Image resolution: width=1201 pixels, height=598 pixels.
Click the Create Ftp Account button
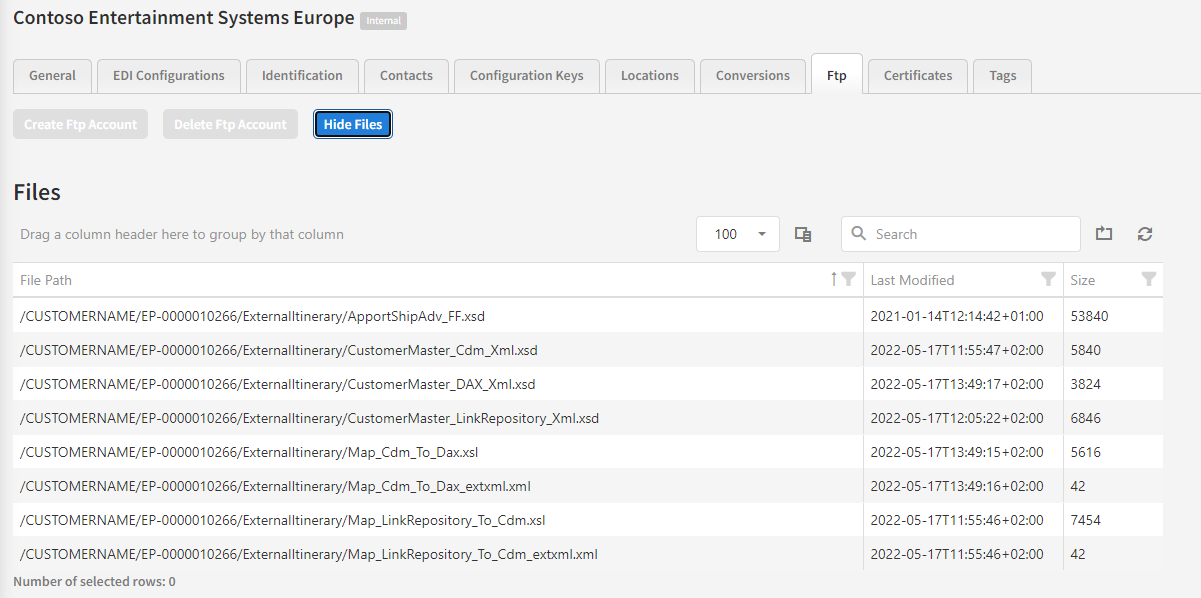pos(81,125)
